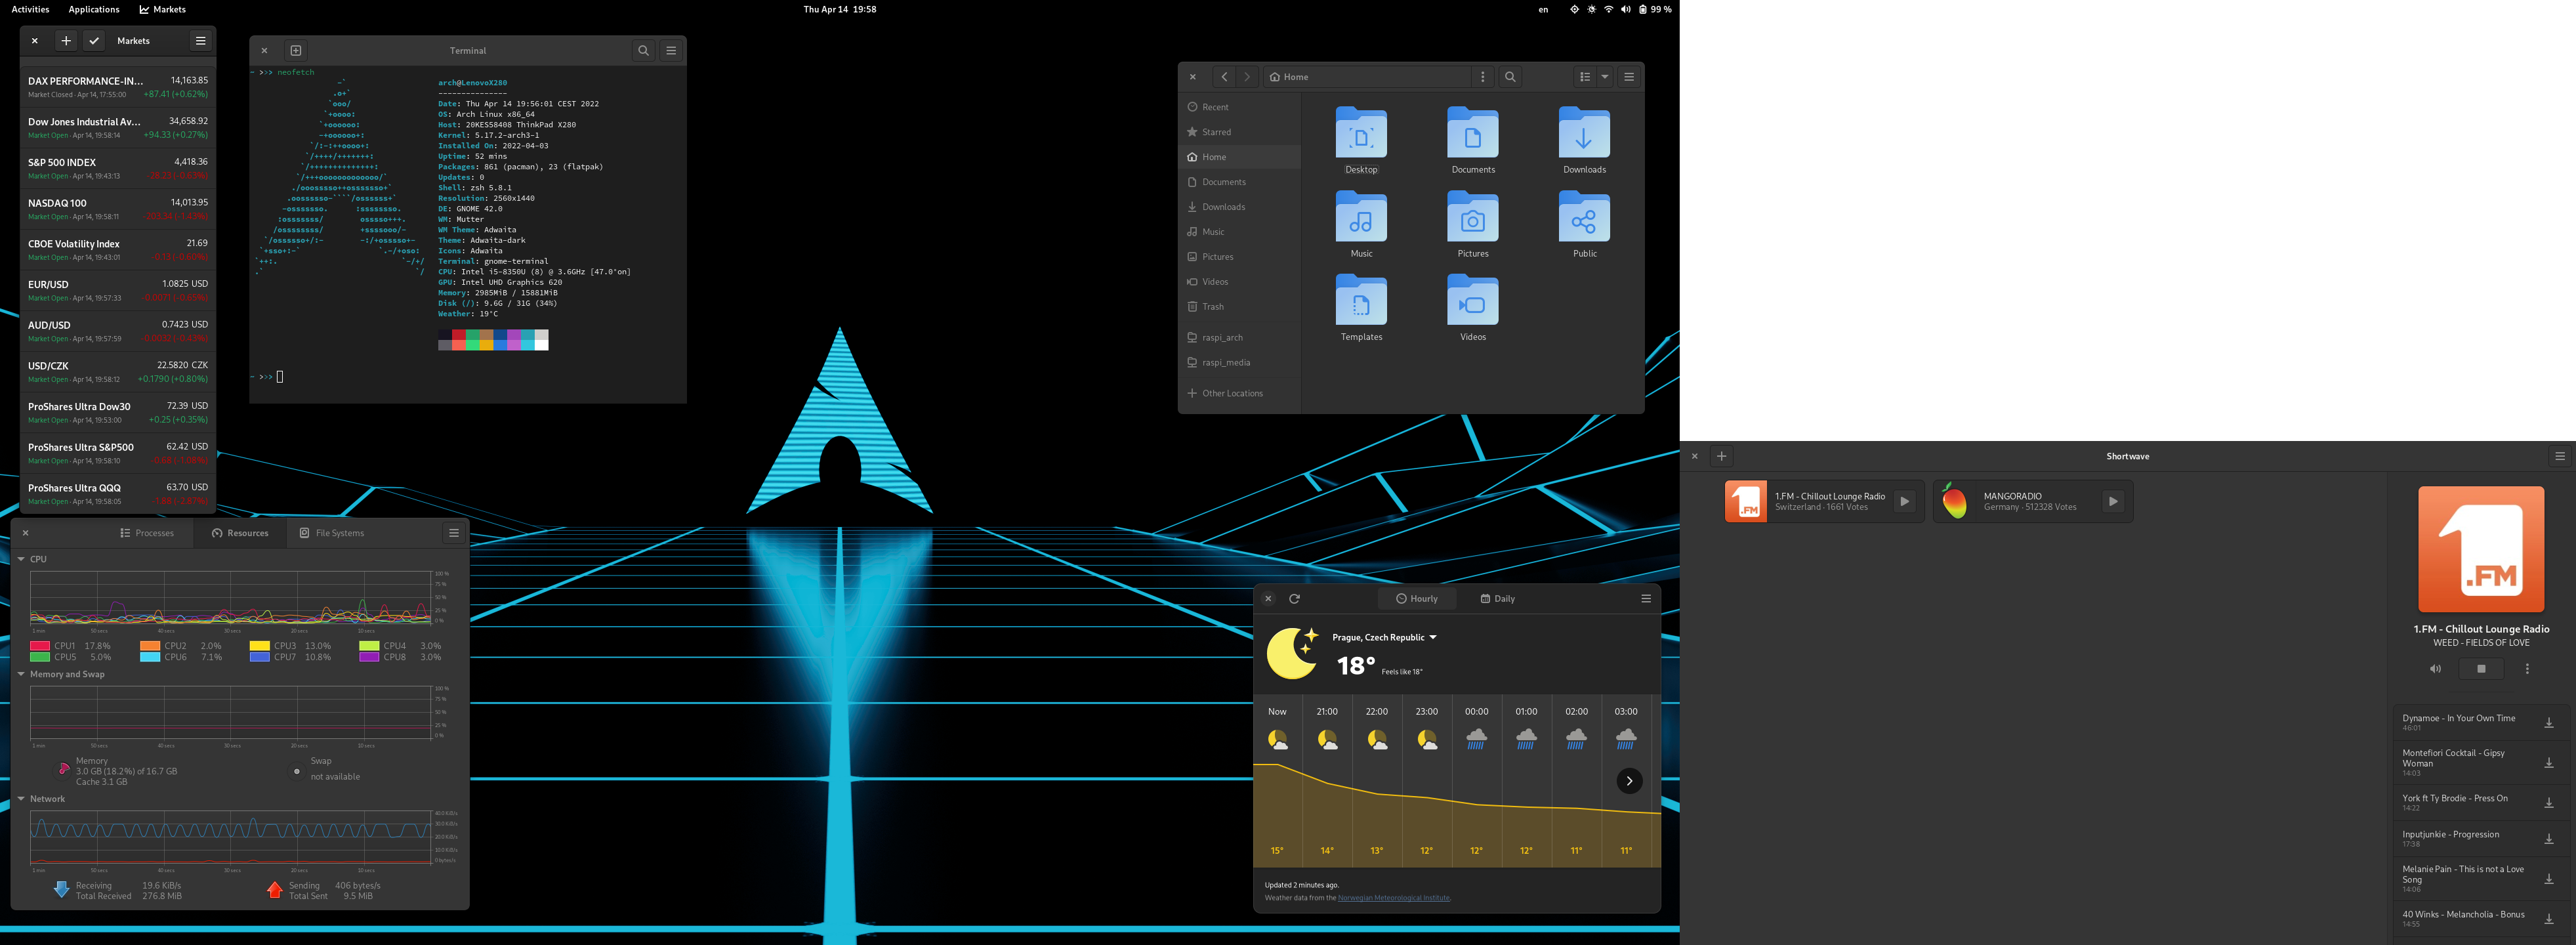The image size is (2576, 945).
Task: Open clock and calendar in top bar
Action: (x=840, y=9)
